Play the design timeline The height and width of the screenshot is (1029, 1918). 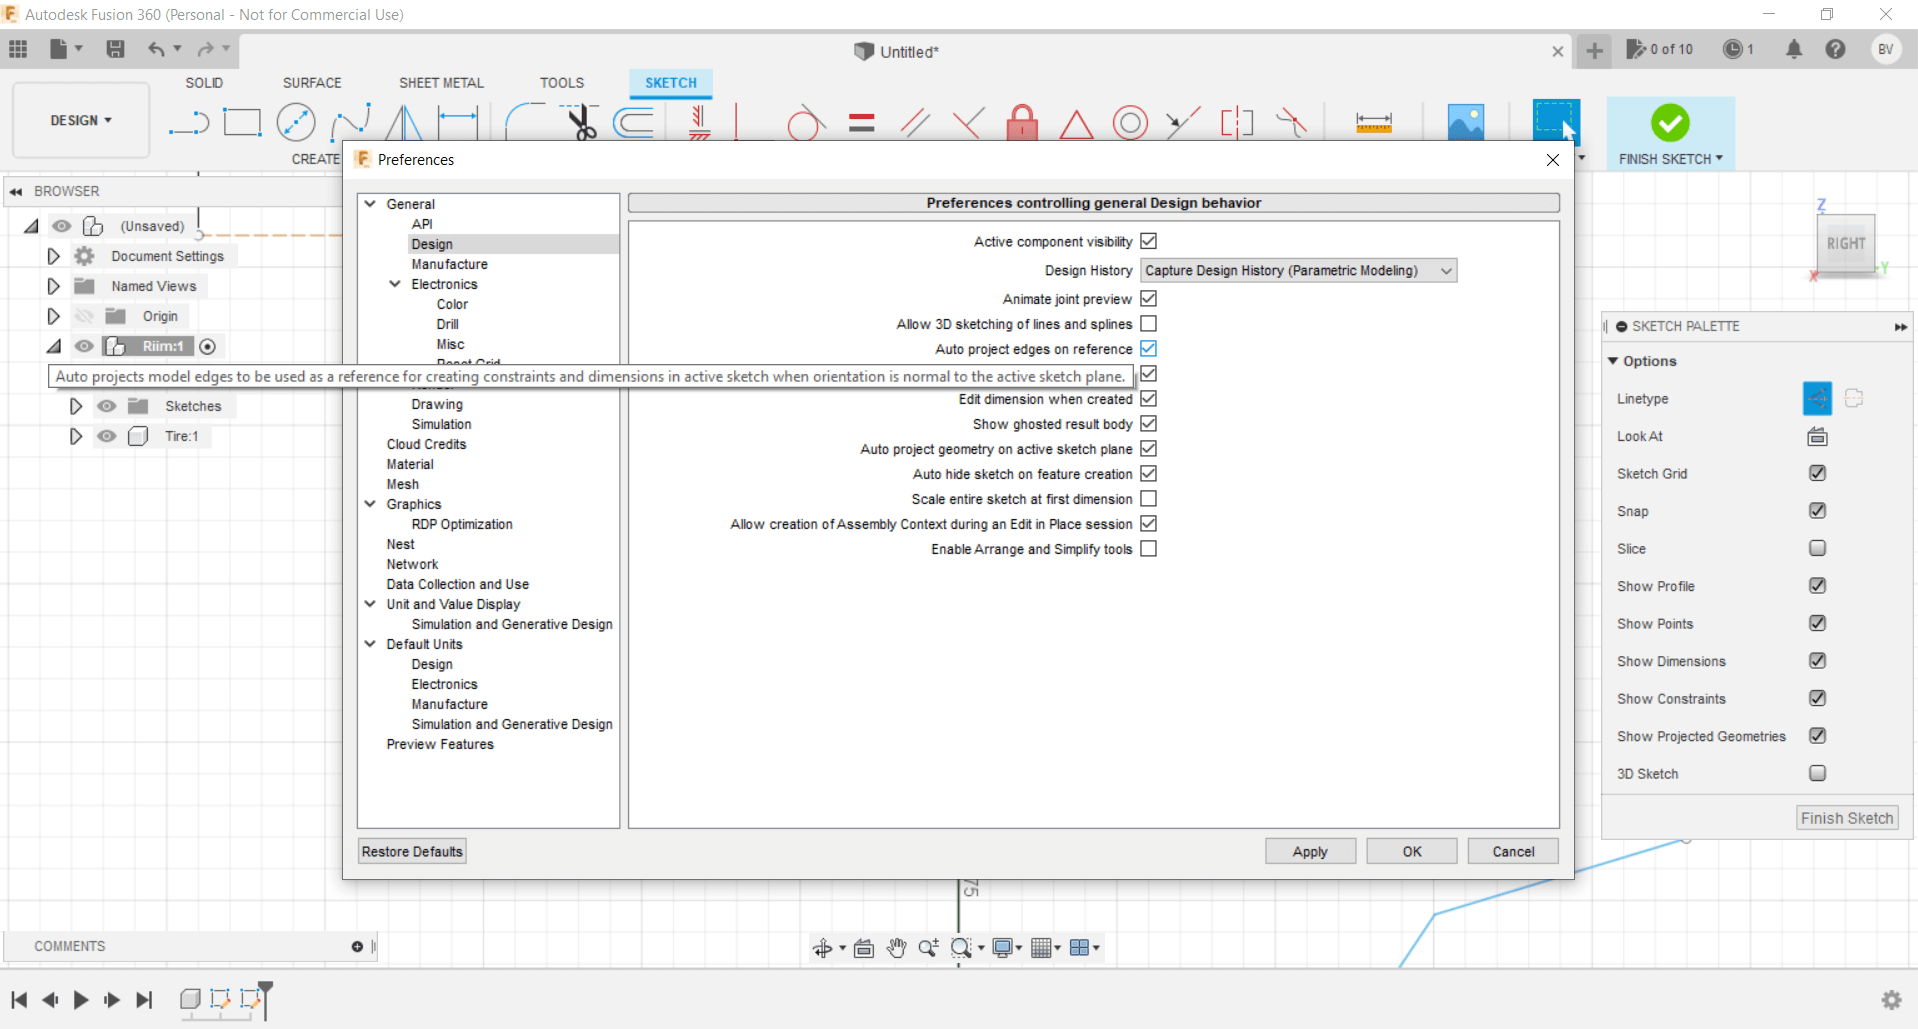click(81, 999)
